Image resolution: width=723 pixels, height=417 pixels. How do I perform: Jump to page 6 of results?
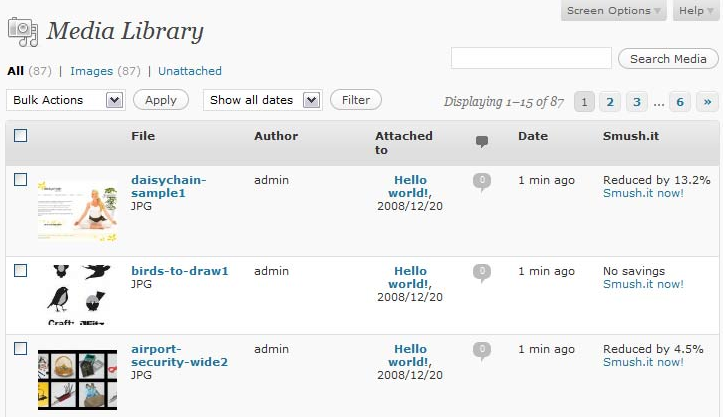pos(679,101)
